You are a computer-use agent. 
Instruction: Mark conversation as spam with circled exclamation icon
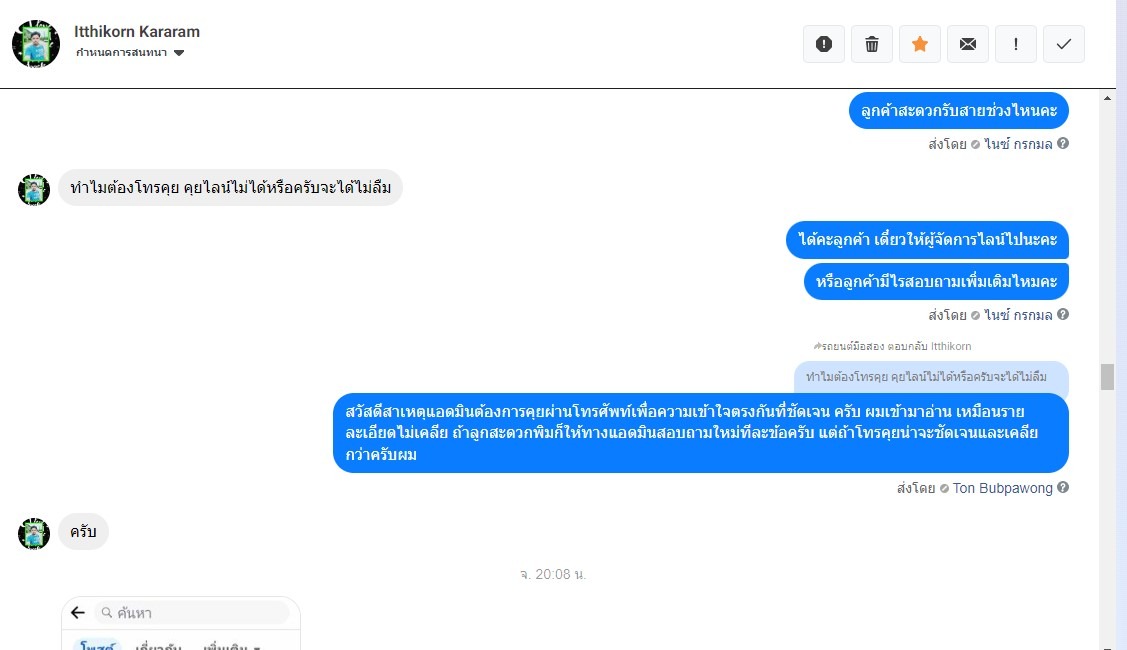pyautogui.click(x=824, y=44)
